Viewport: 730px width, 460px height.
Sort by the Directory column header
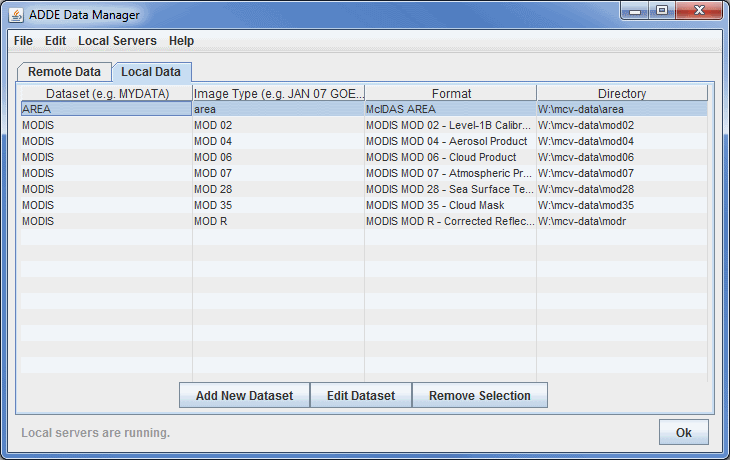click(622, 93)
